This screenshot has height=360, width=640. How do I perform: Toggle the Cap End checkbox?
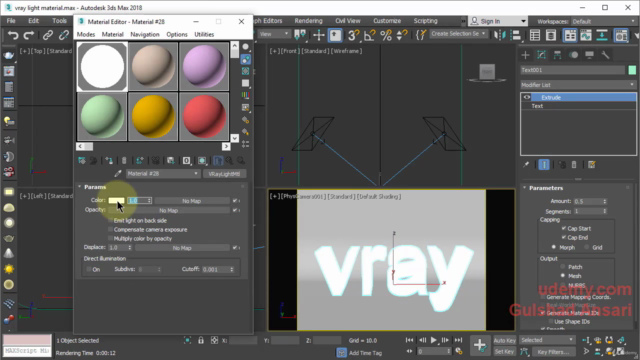coord(564,238)
